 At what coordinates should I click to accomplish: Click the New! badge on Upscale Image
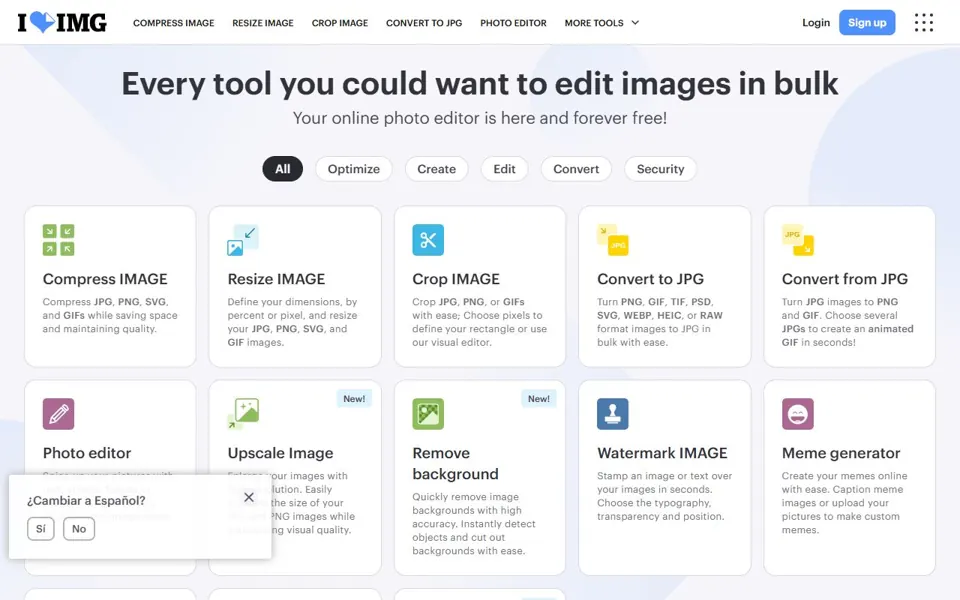(x=354, y=399)
